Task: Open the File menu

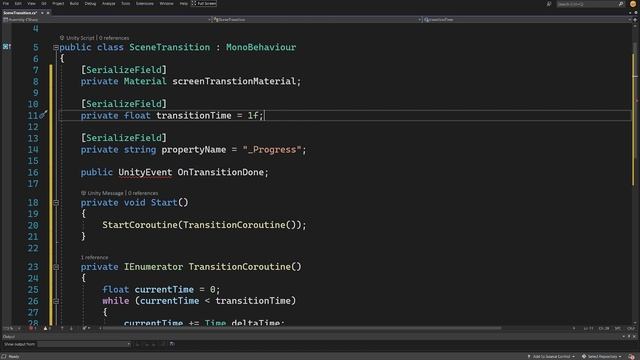Action: (x=6, y=3)
